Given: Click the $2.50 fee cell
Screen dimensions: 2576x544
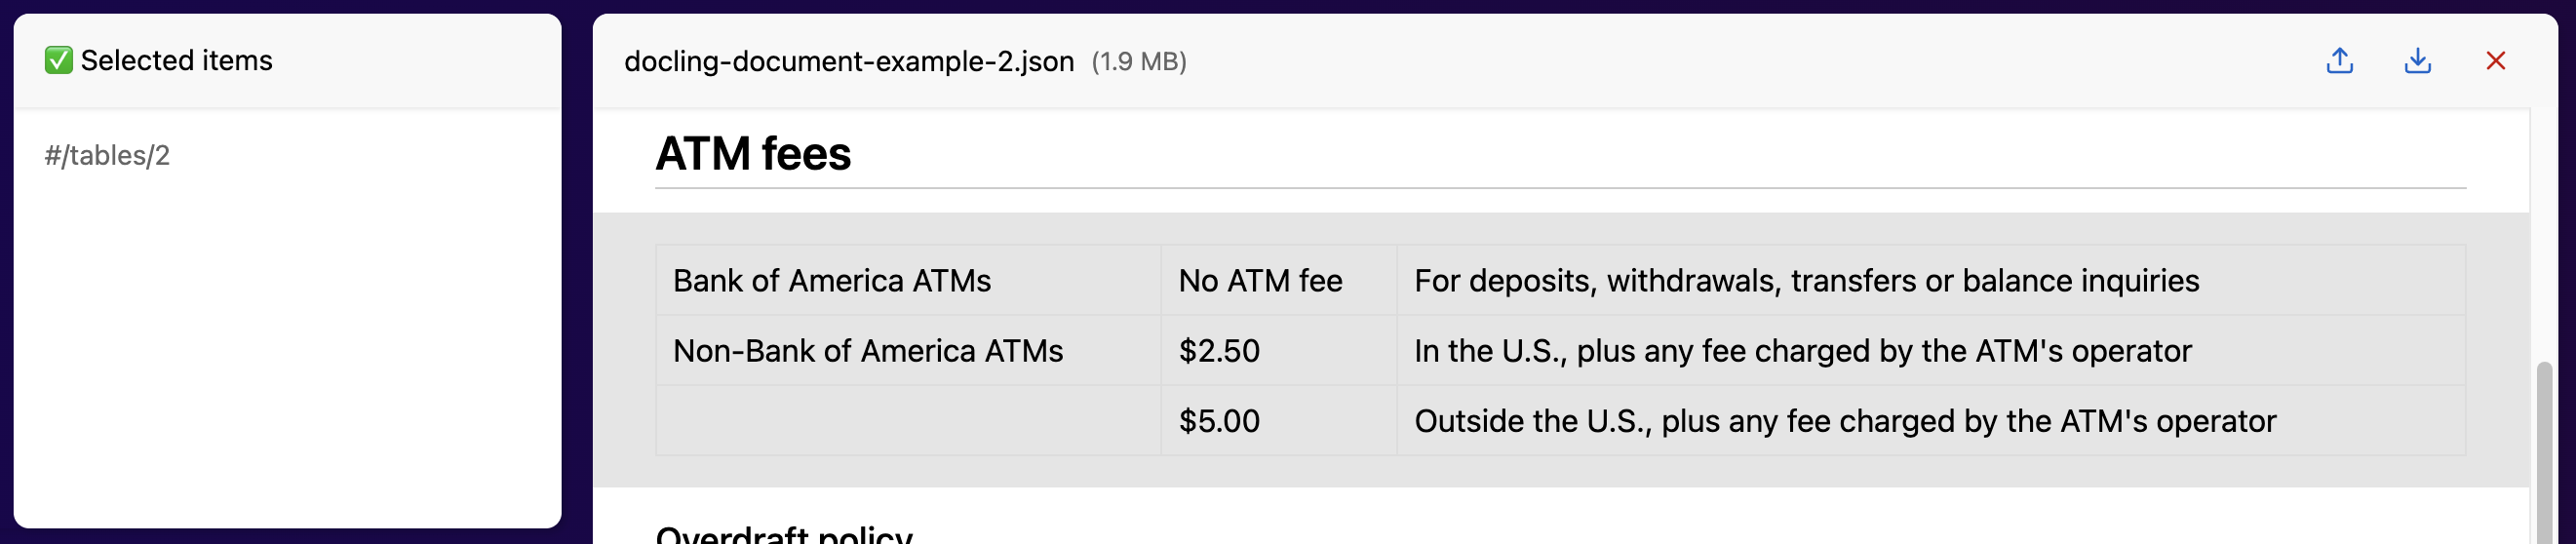Looking at the screenshot, I should point(1278,350).
